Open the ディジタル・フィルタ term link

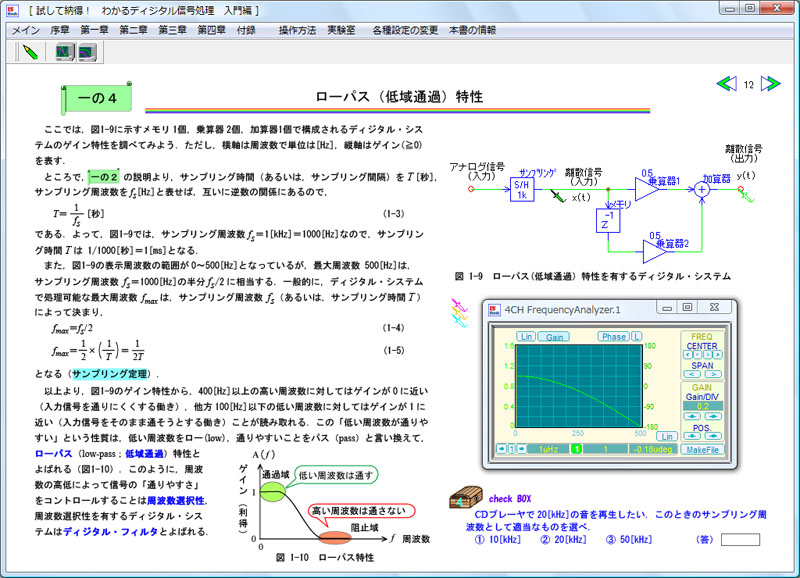click(x=110, y=532)
